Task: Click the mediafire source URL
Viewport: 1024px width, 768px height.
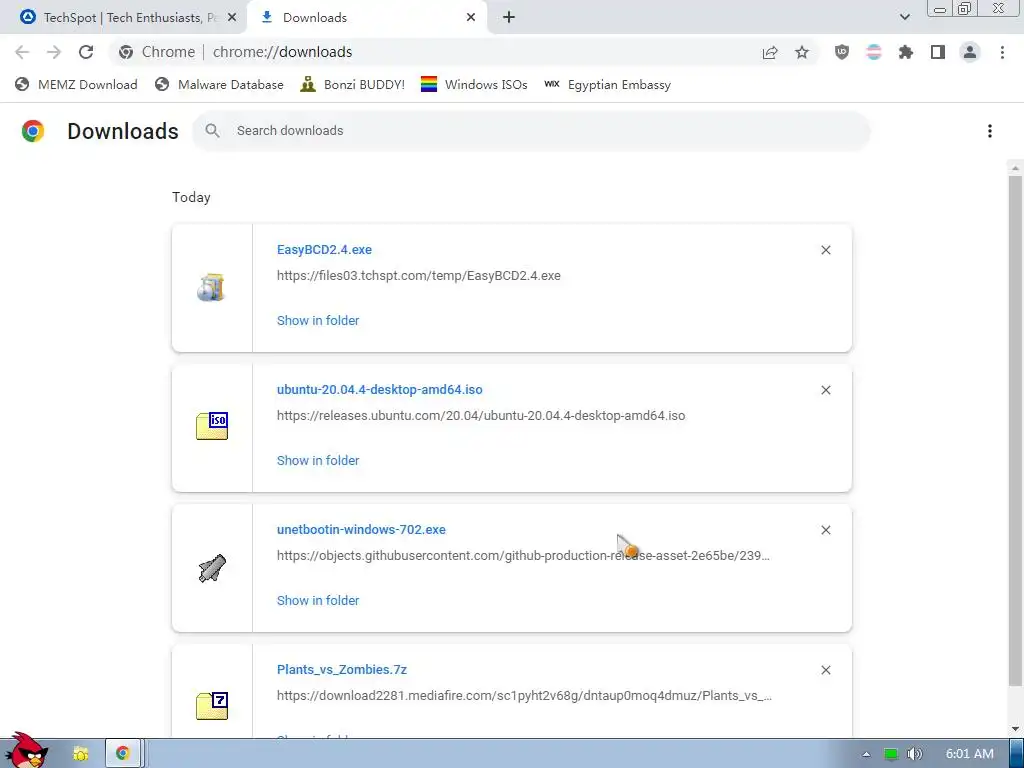Action: coord(524,696)
